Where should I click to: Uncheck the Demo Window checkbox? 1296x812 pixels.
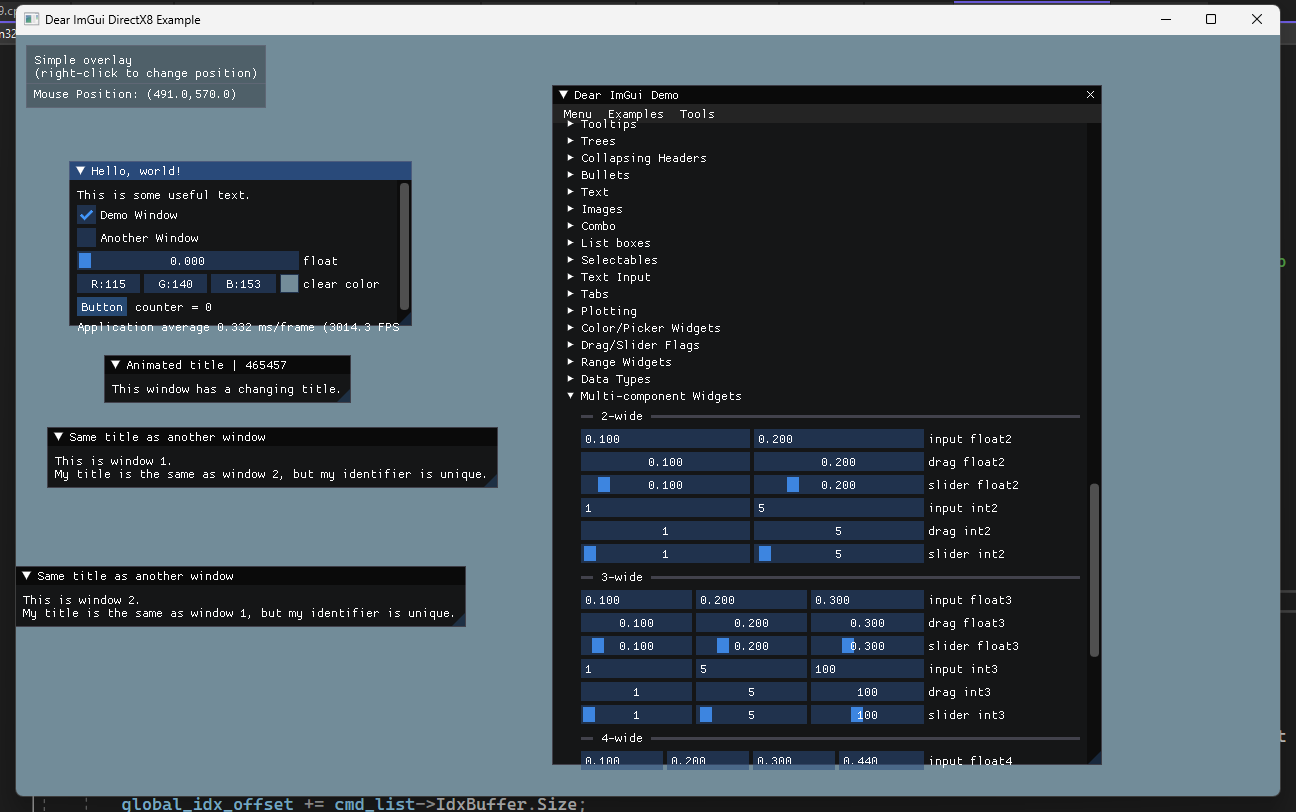click(x=86, y=214)
